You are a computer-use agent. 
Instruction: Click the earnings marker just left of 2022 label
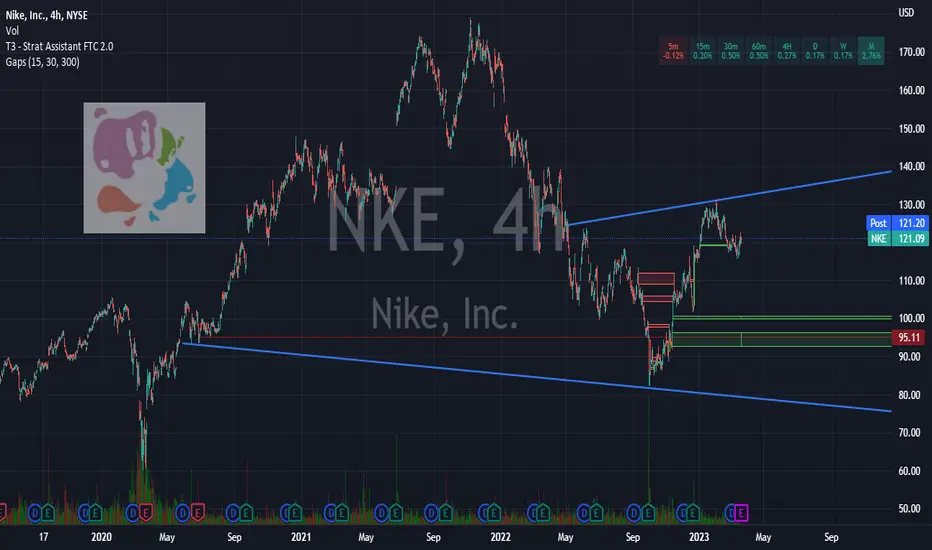(493, 512)
